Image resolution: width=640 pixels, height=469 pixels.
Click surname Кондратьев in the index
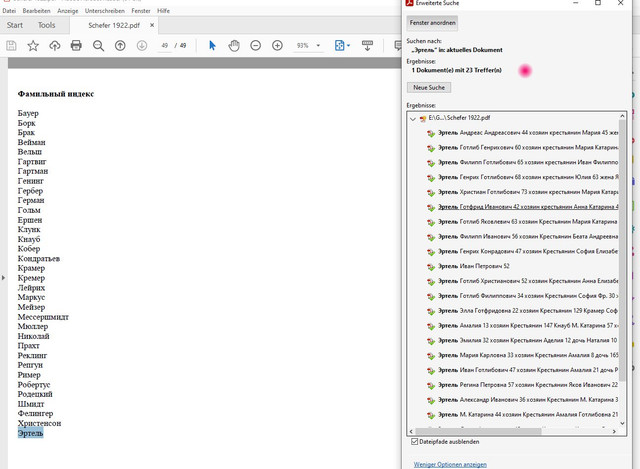38,258
